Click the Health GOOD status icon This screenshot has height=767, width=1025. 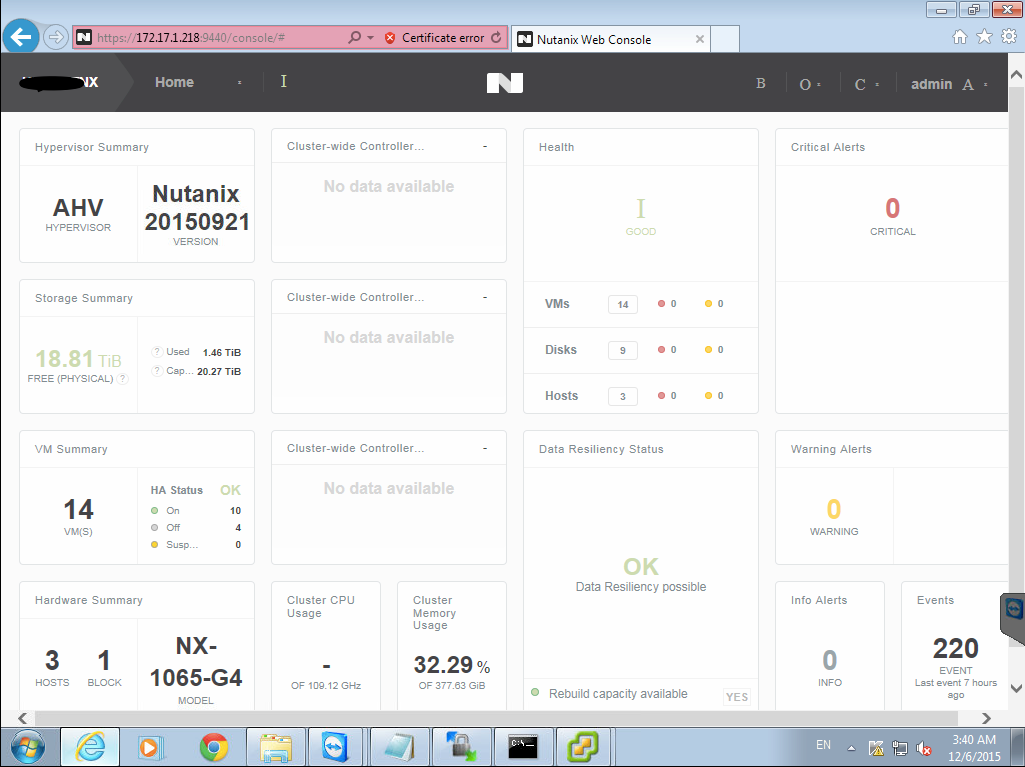[641, 209]
